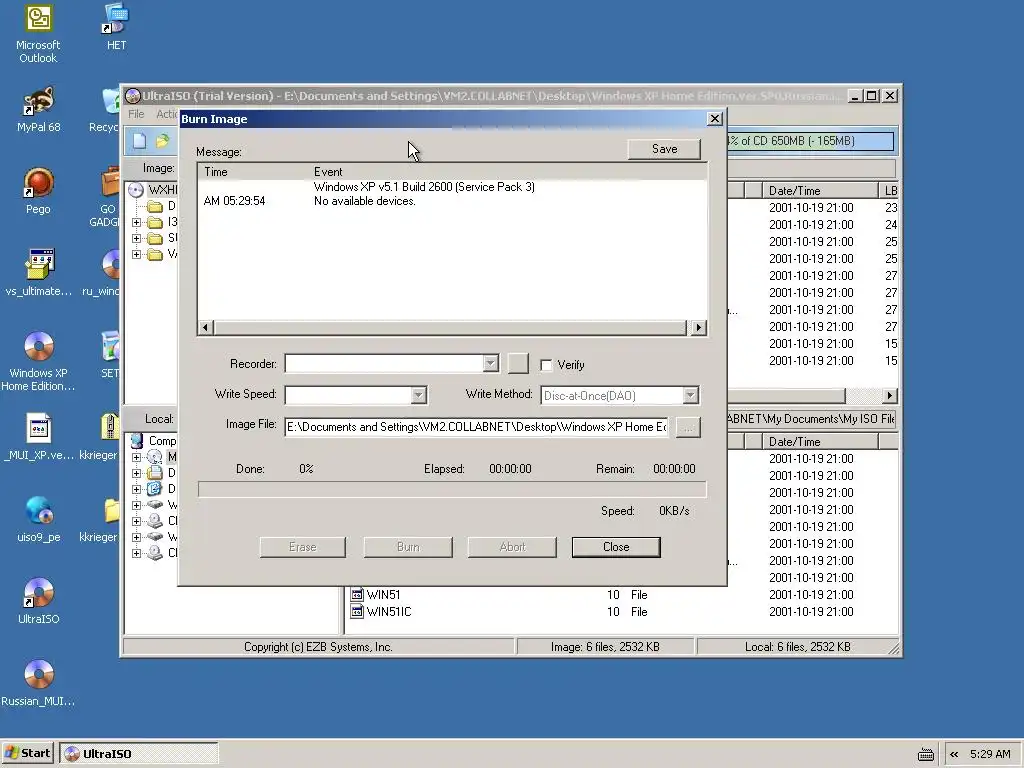Open the Actions menu in UltraISO

(x=167, y=114)
